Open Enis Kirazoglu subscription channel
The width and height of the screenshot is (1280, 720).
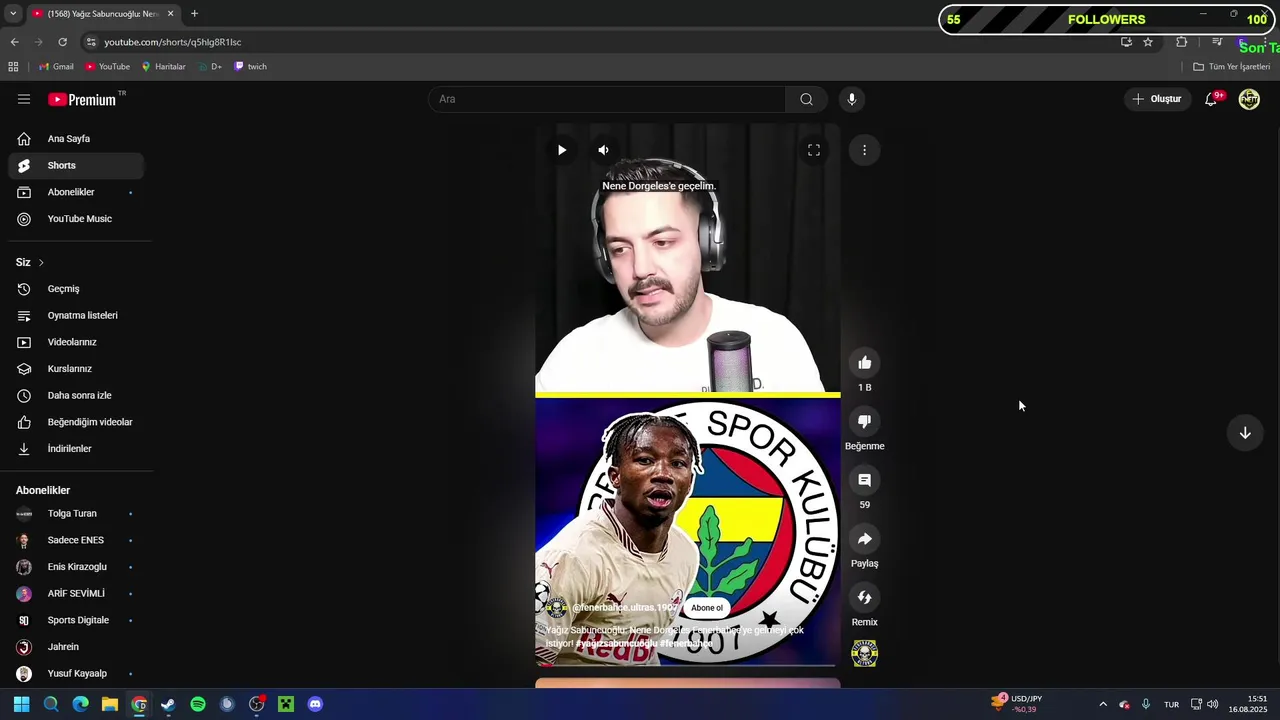click(76, 567)
